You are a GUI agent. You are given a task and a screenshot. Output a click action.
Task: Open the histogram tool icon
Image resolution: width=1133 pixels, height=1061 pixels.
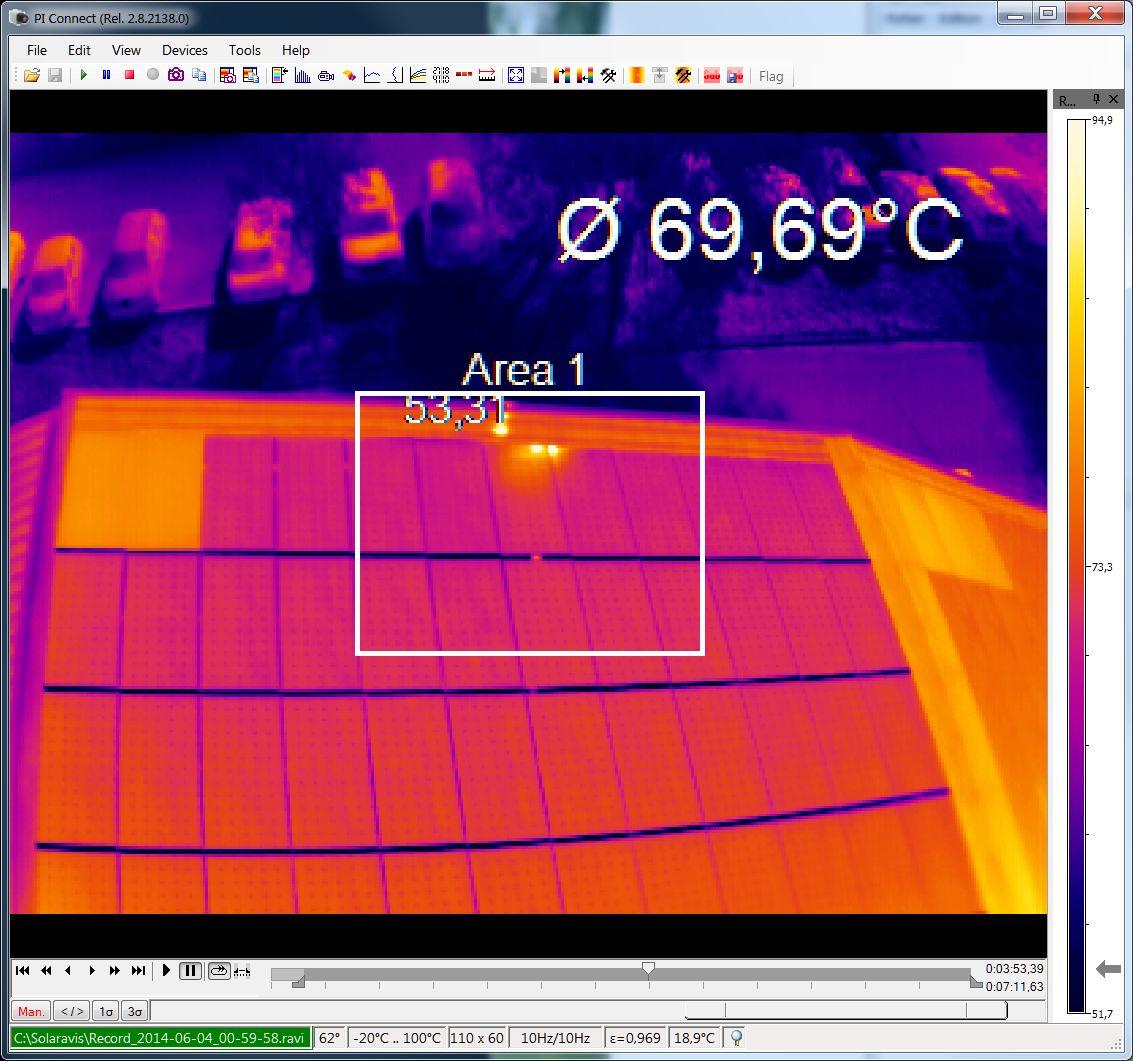[302, 75]
